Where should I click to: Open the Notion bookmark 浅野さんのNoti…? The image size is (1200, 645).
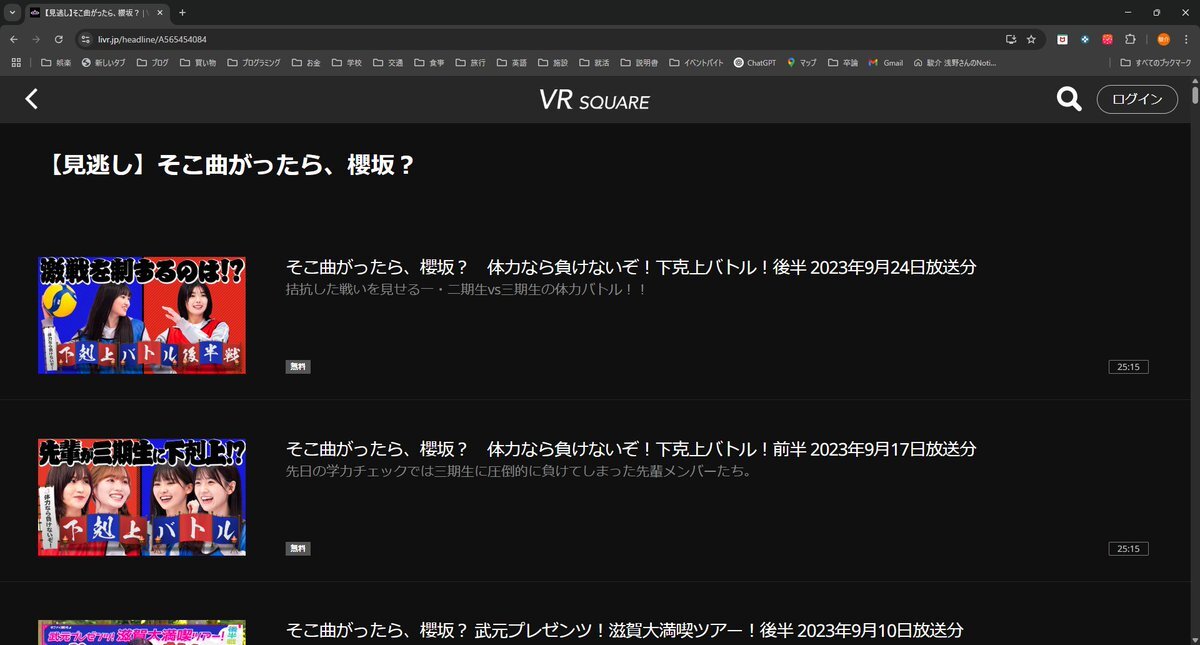point(955,62)
